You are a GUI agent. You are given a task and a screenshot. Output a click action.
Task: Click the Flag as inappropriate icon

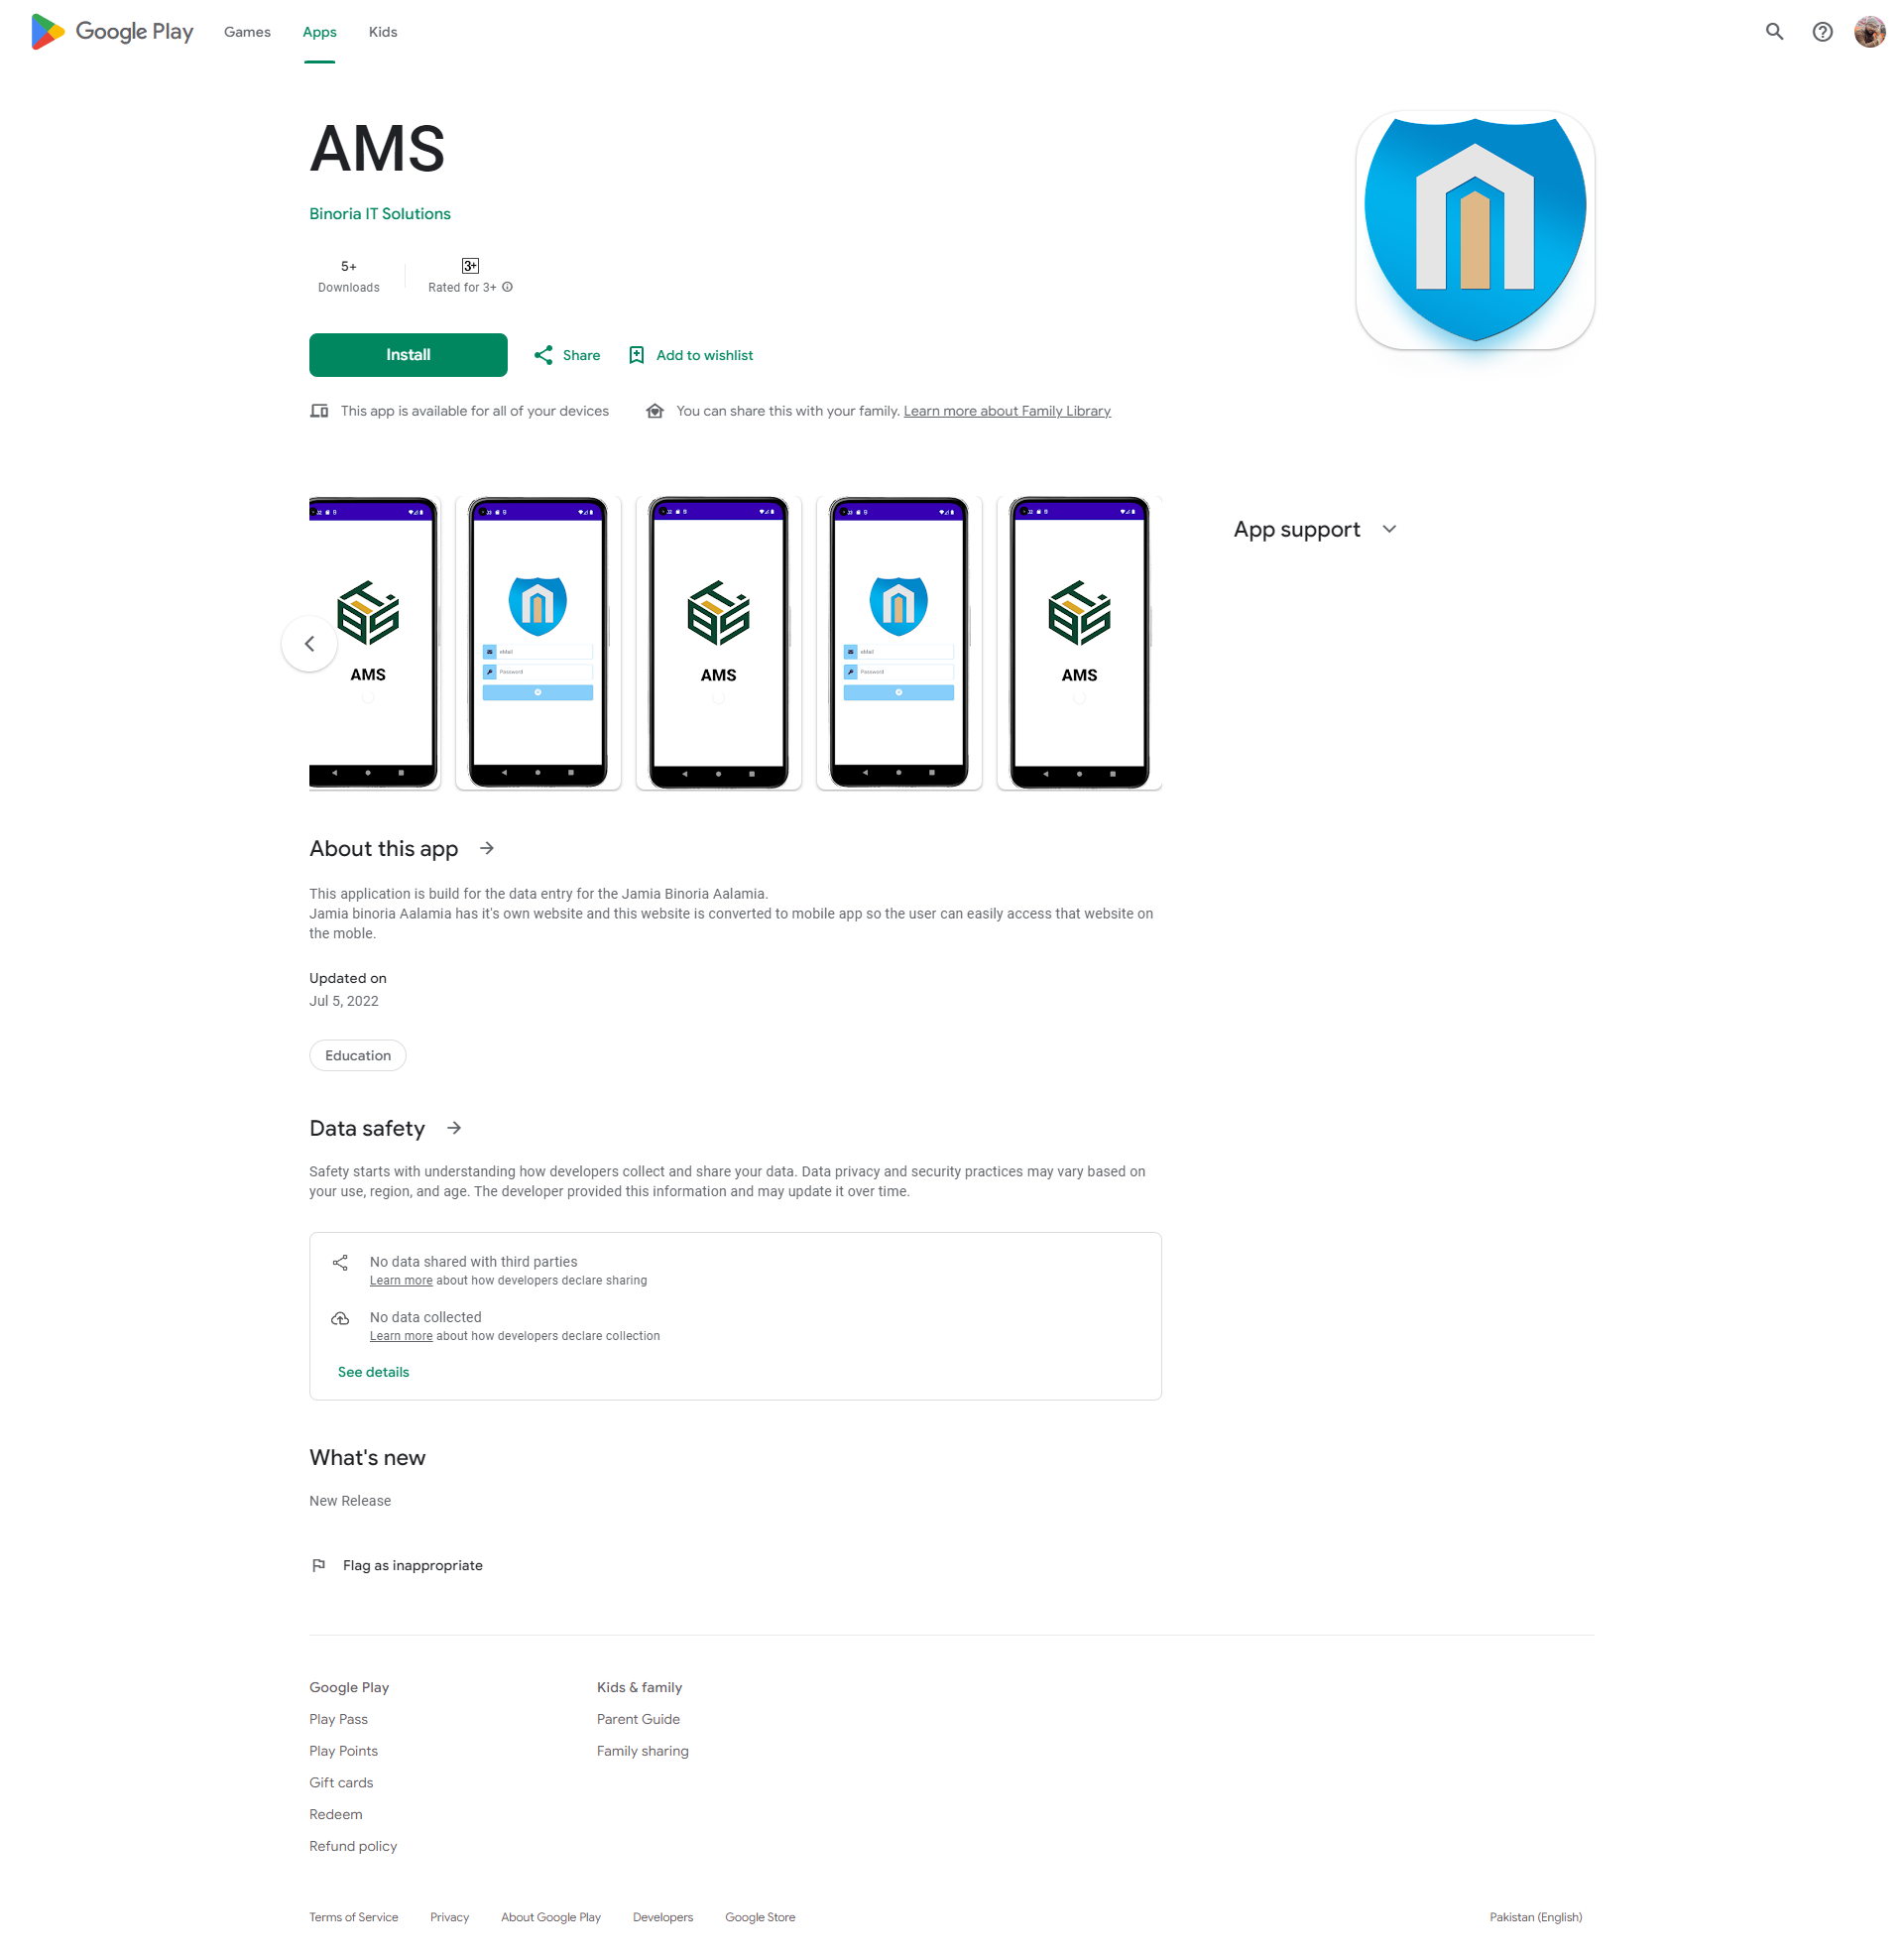click(318, 1565)
